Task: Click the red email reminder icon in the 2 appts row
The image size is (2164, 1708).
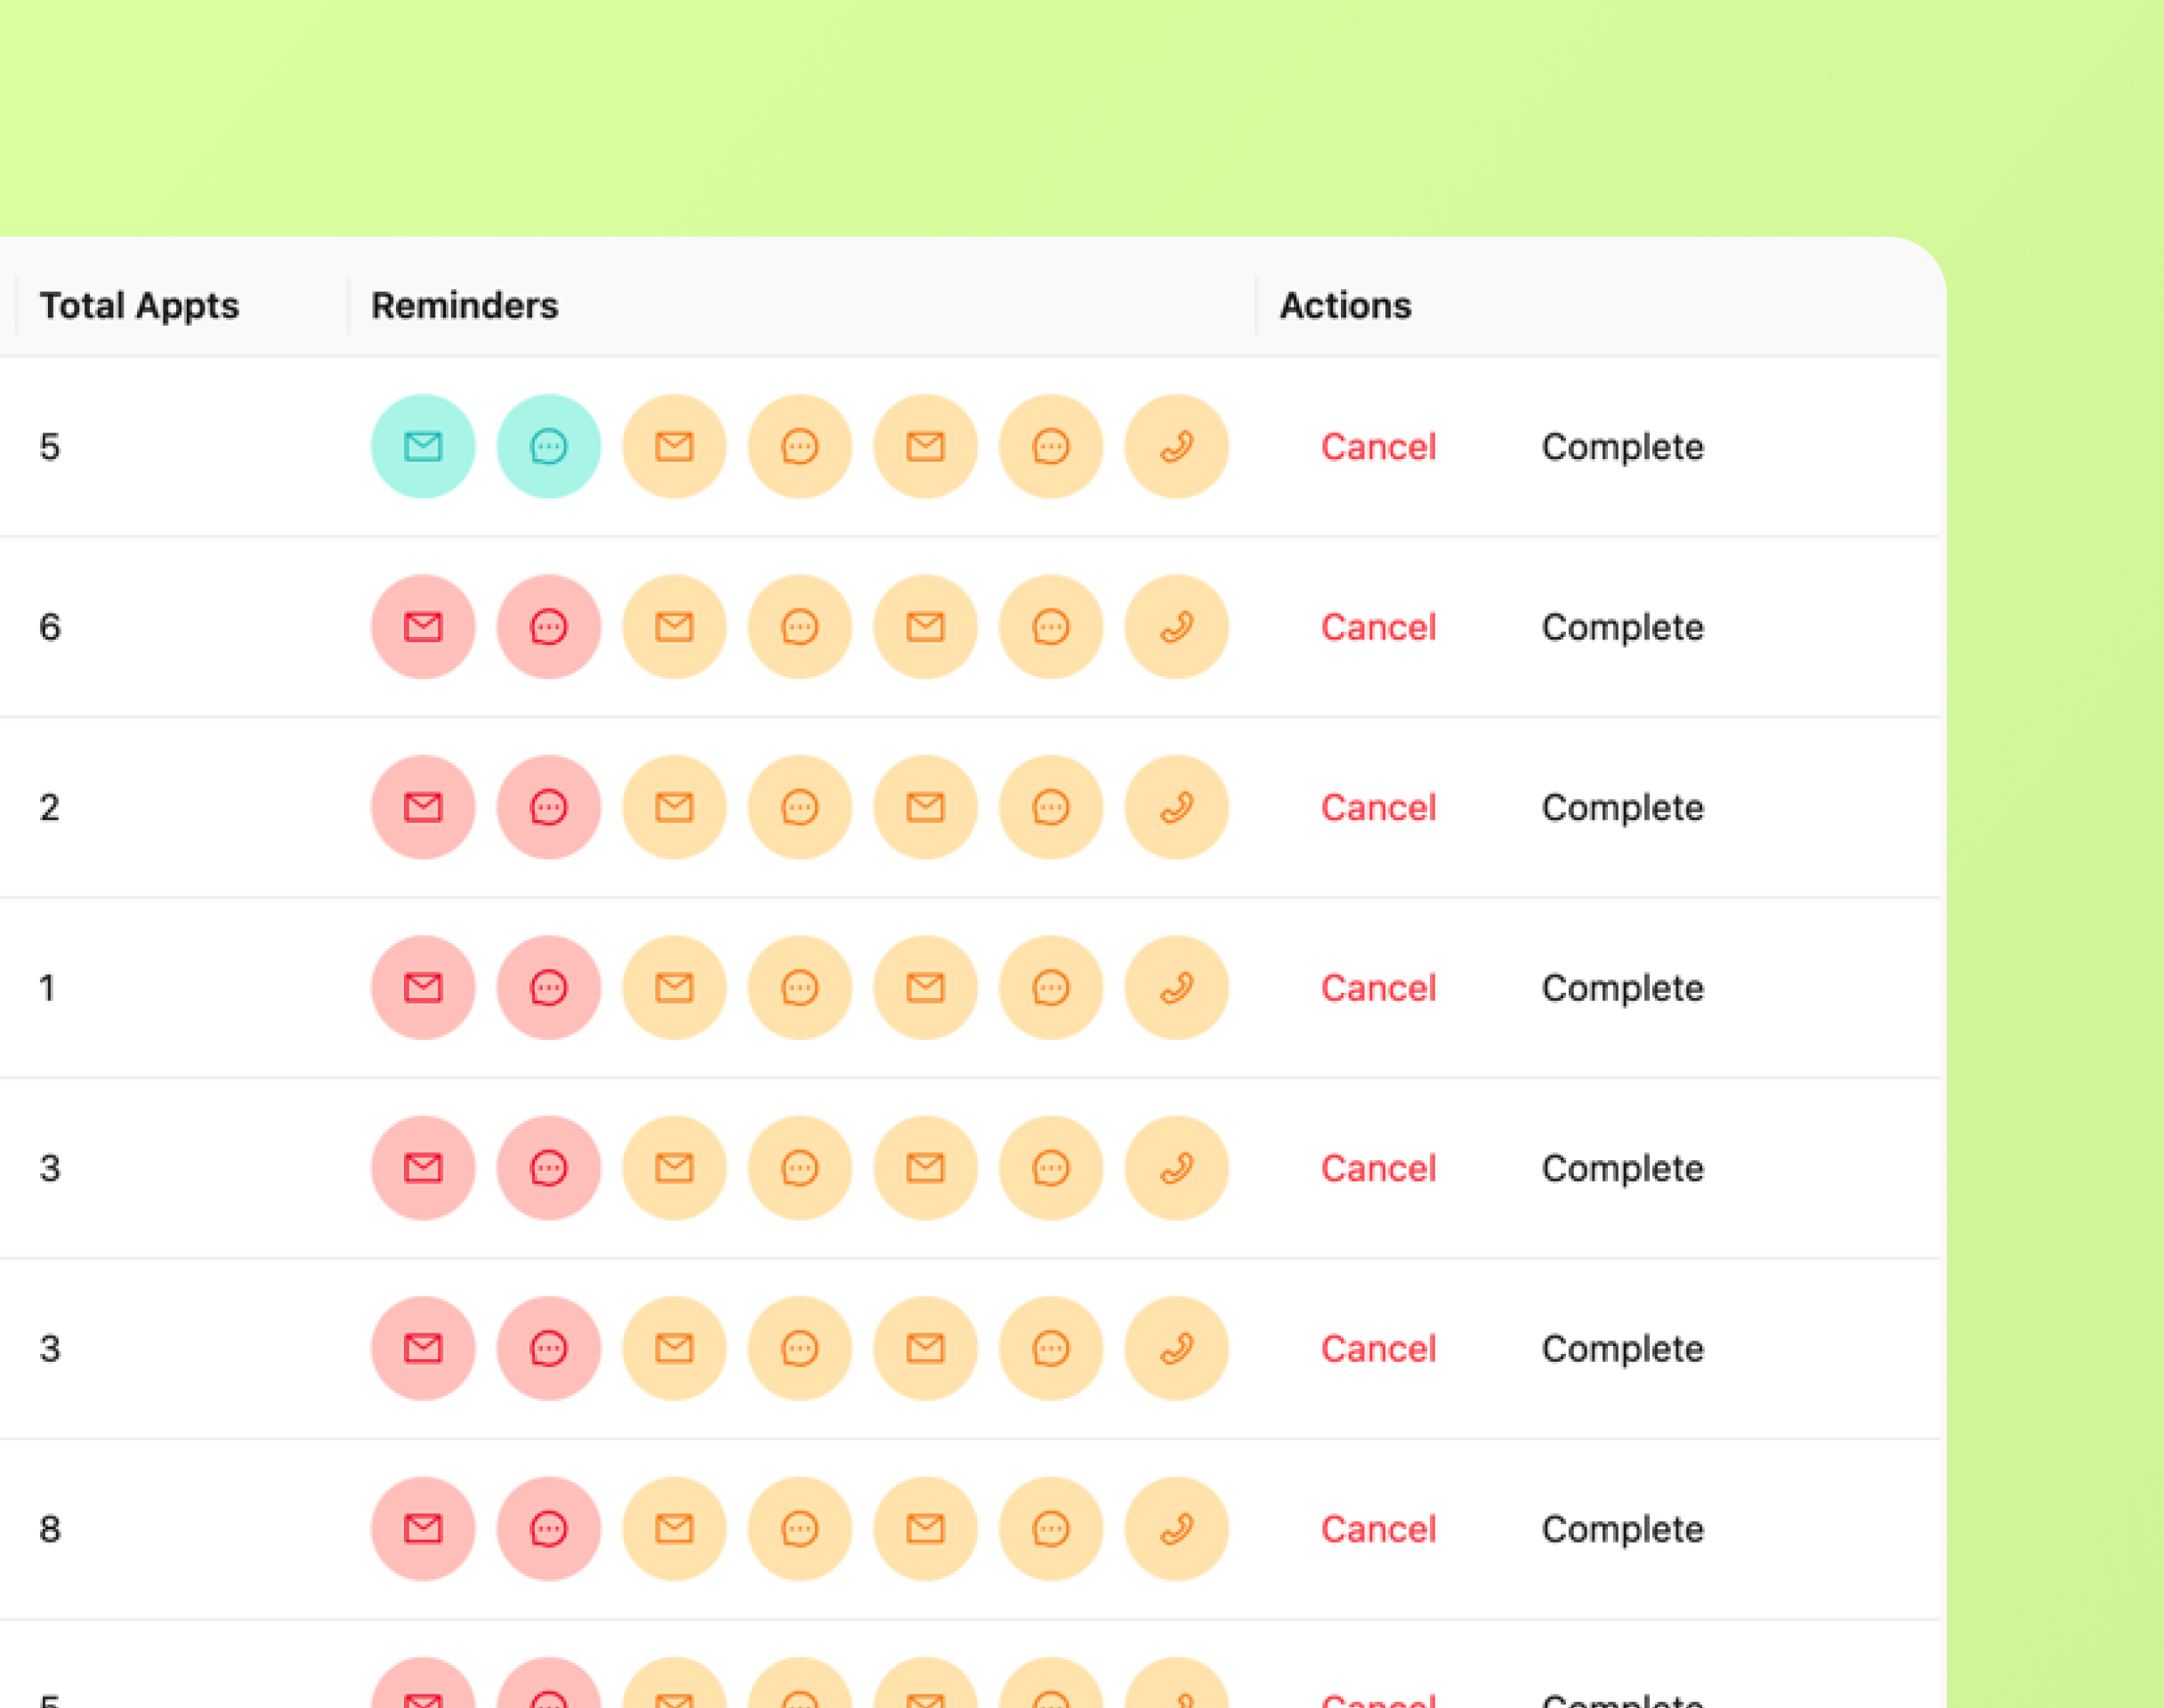Action: click(423, 807)
